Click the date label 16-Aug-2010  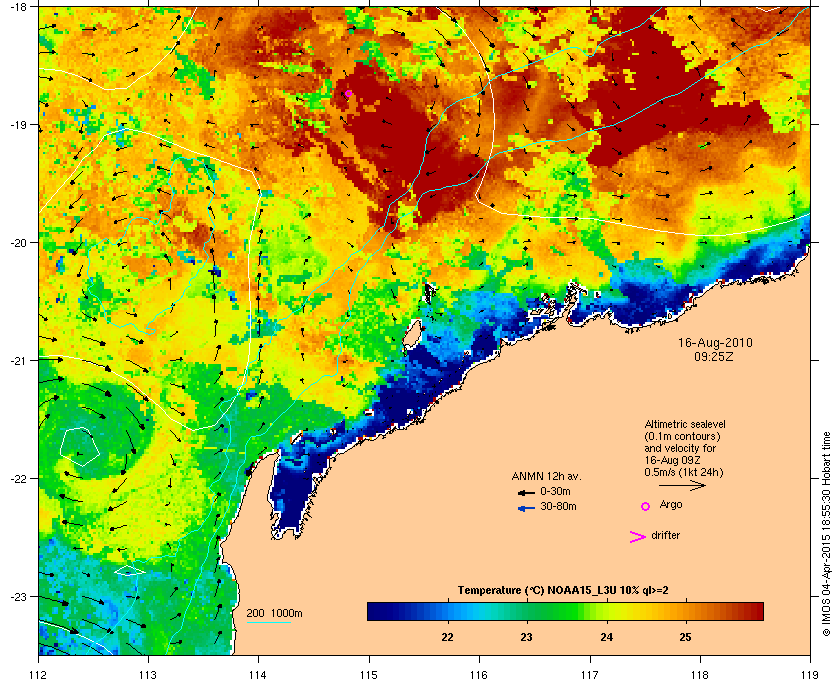pyautogui.click(x=715, y=343)
